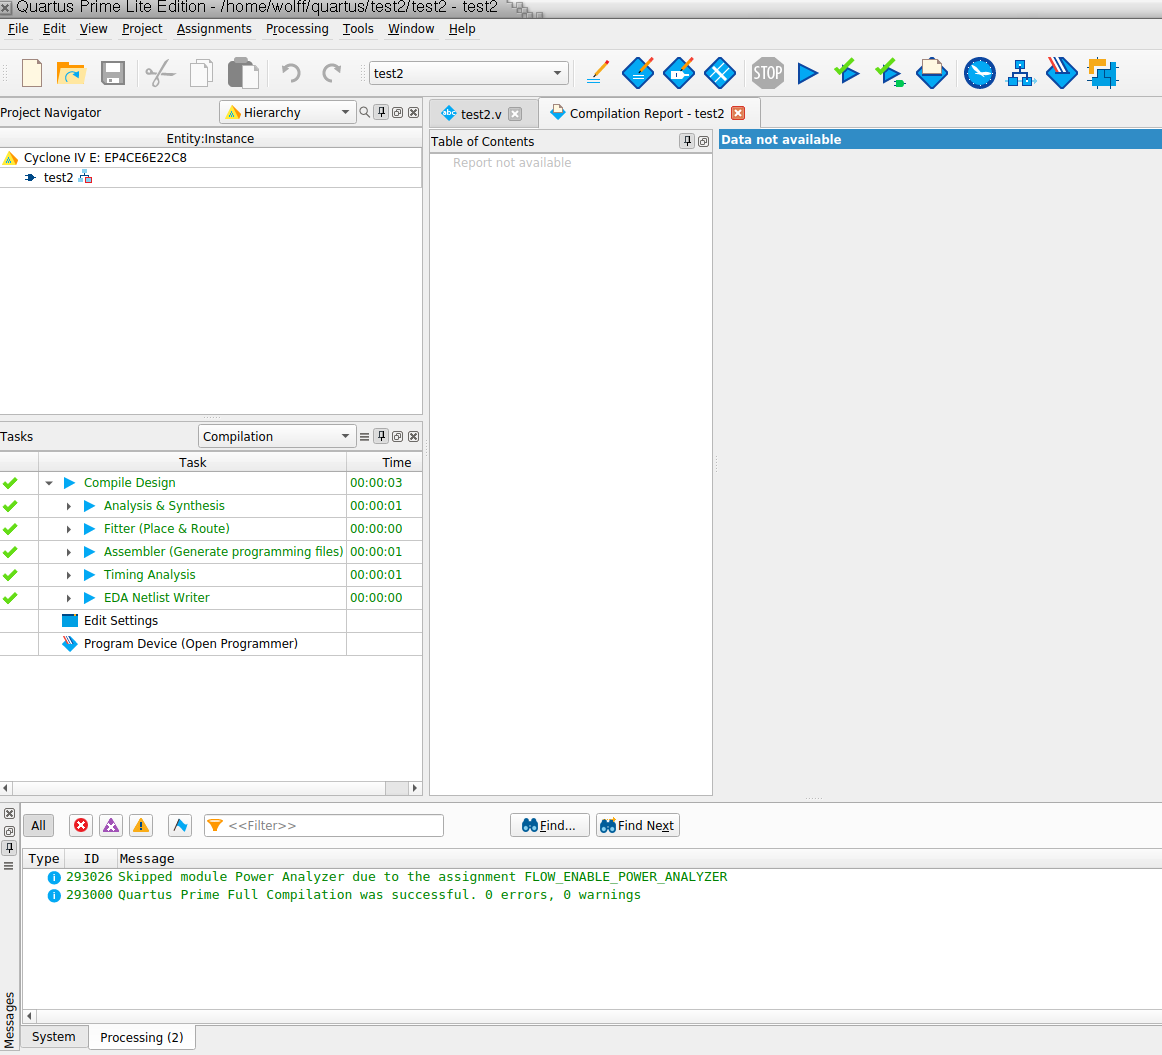This screenshot has width=1162, height=1055.
Task: Click the Cut scissors icon
Action: (x=159, y=73)
